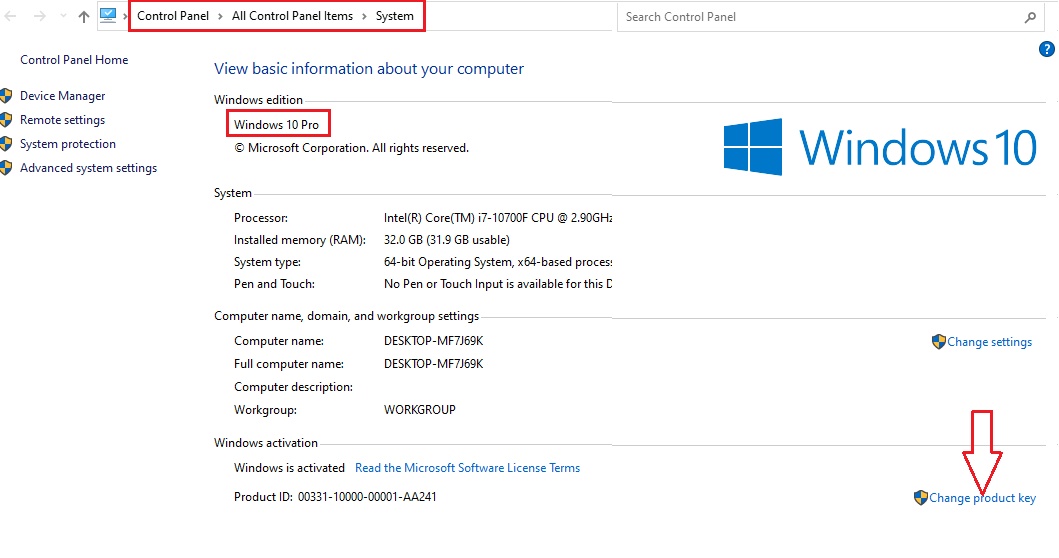Open Device Manager link
Viewport: 1059px width, 558px height.
tap(63, 96)
